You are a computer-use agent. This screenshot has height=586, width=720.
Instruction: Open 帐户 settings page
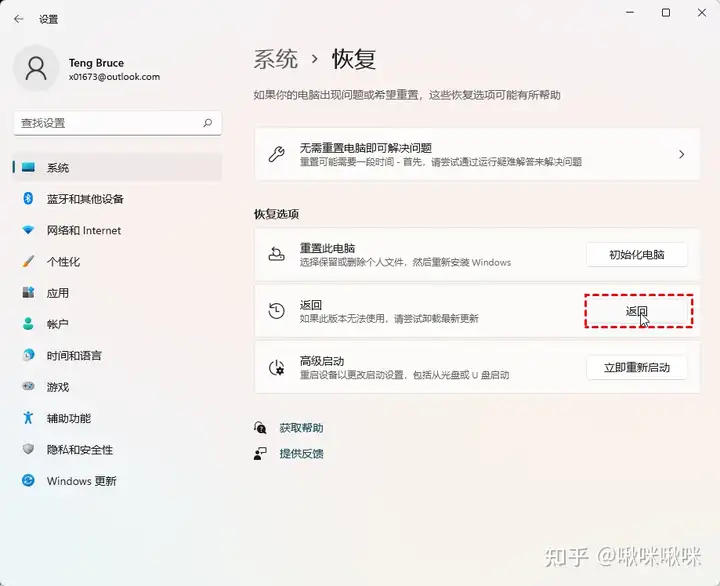117,324
